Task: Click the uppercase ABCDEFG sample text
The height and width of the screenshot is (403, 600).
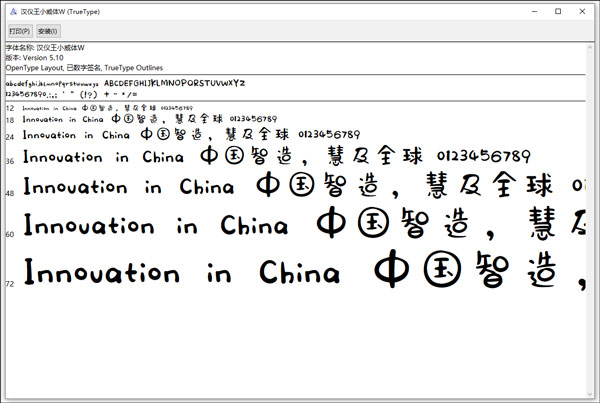Action: click(x=174, y=83)
